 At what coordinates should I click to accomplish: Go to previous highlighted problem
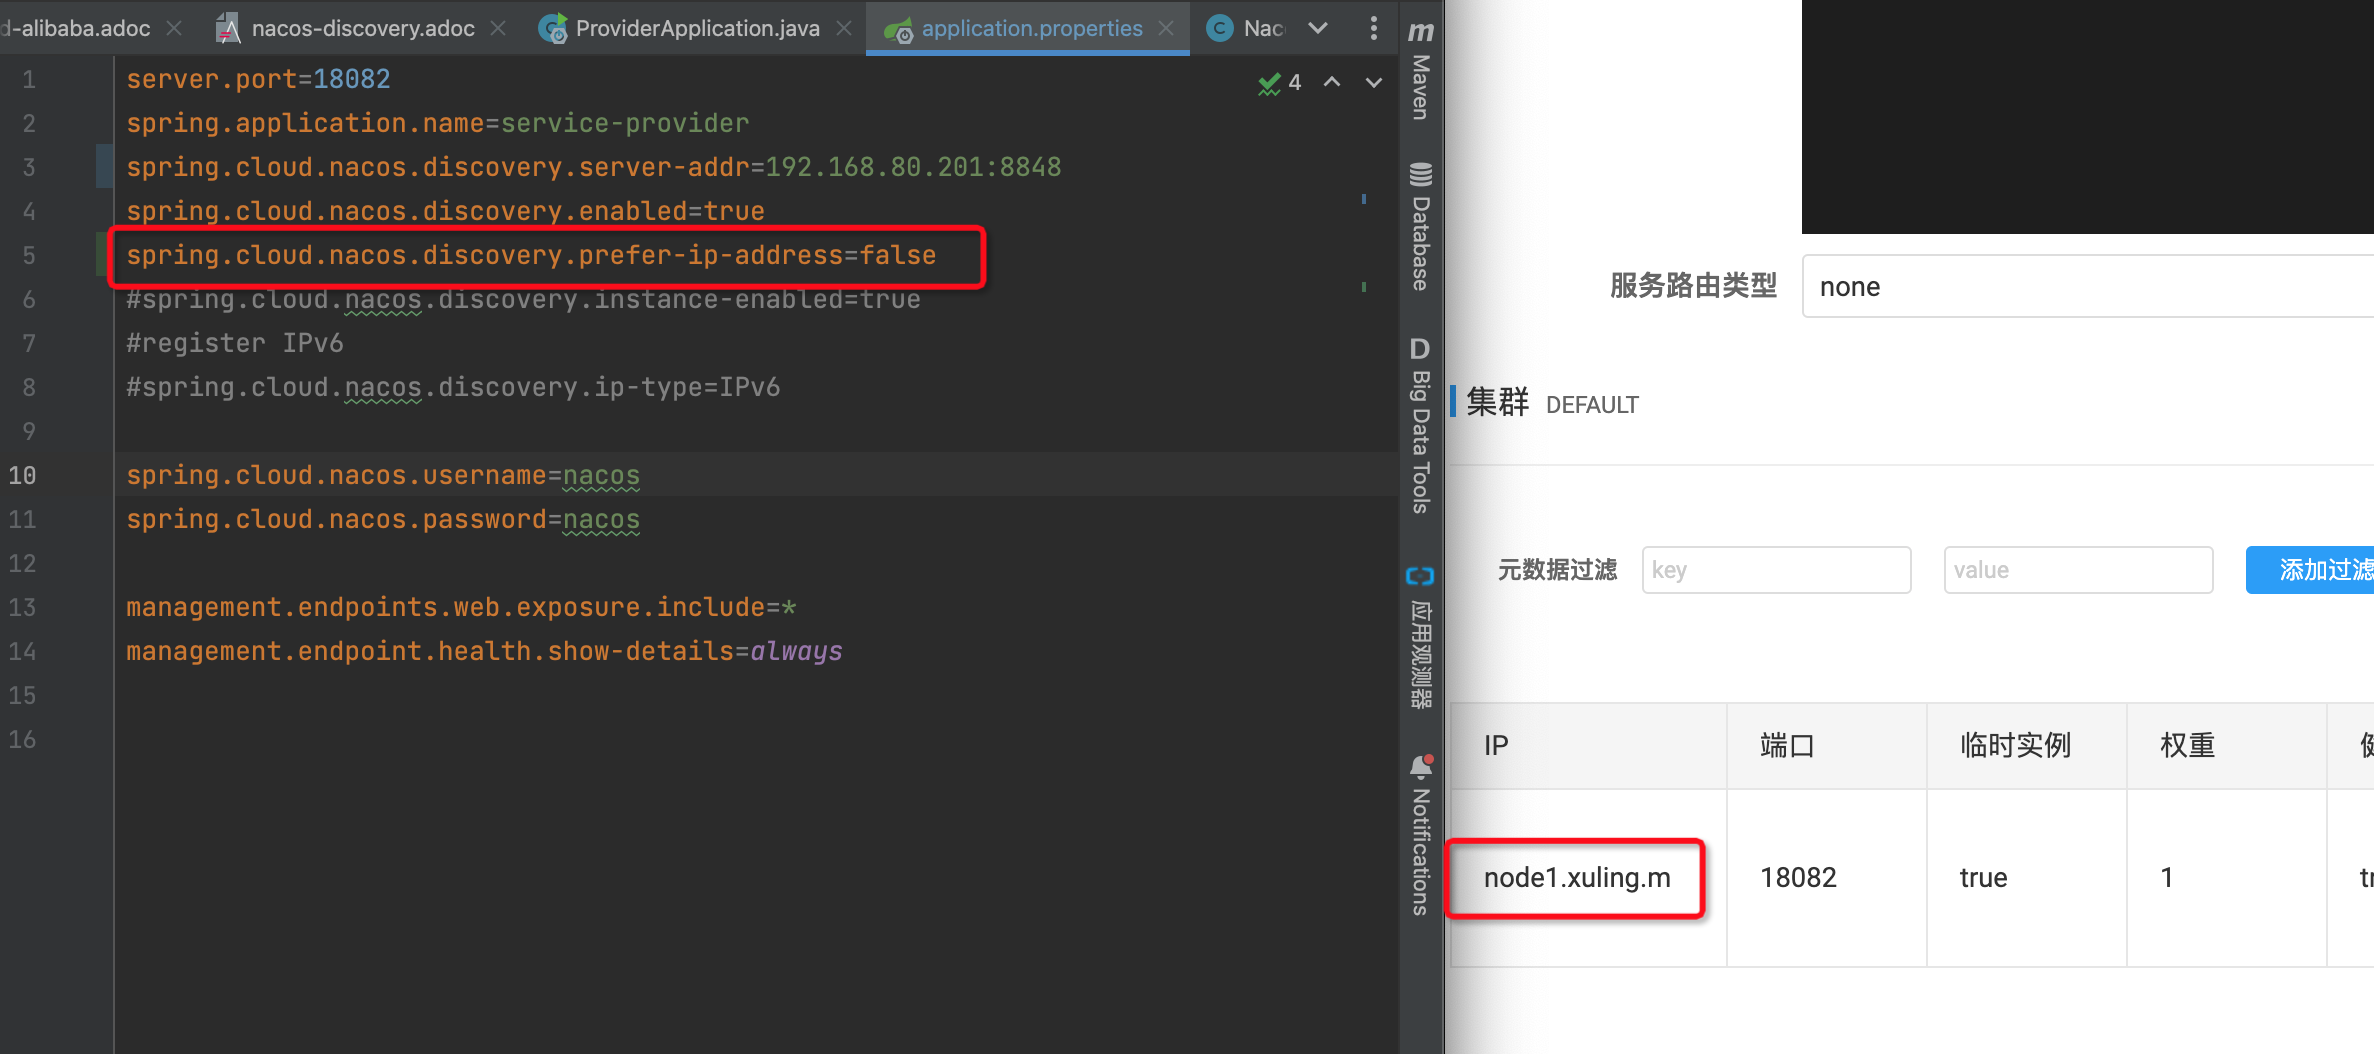(x=1332, y=82)
